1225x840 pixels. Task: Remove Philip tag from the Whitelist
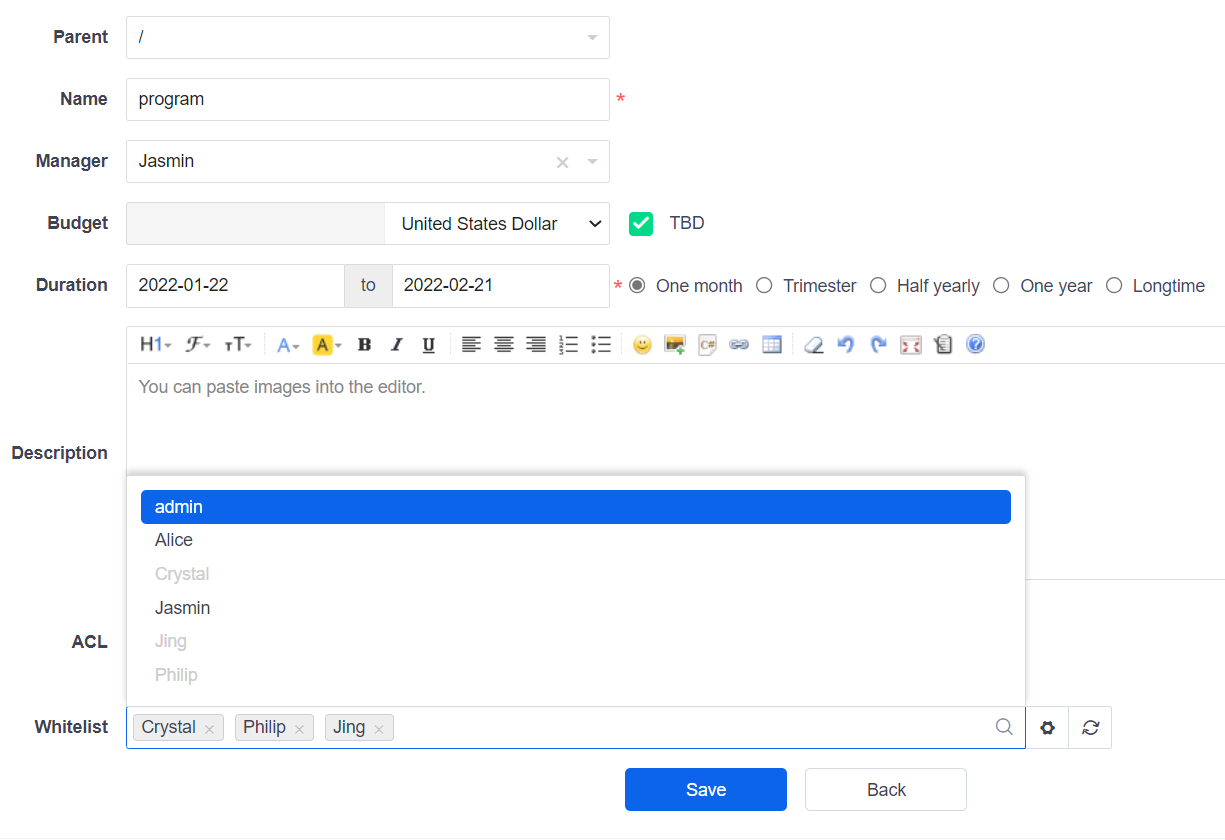click(x=299, y=729)
